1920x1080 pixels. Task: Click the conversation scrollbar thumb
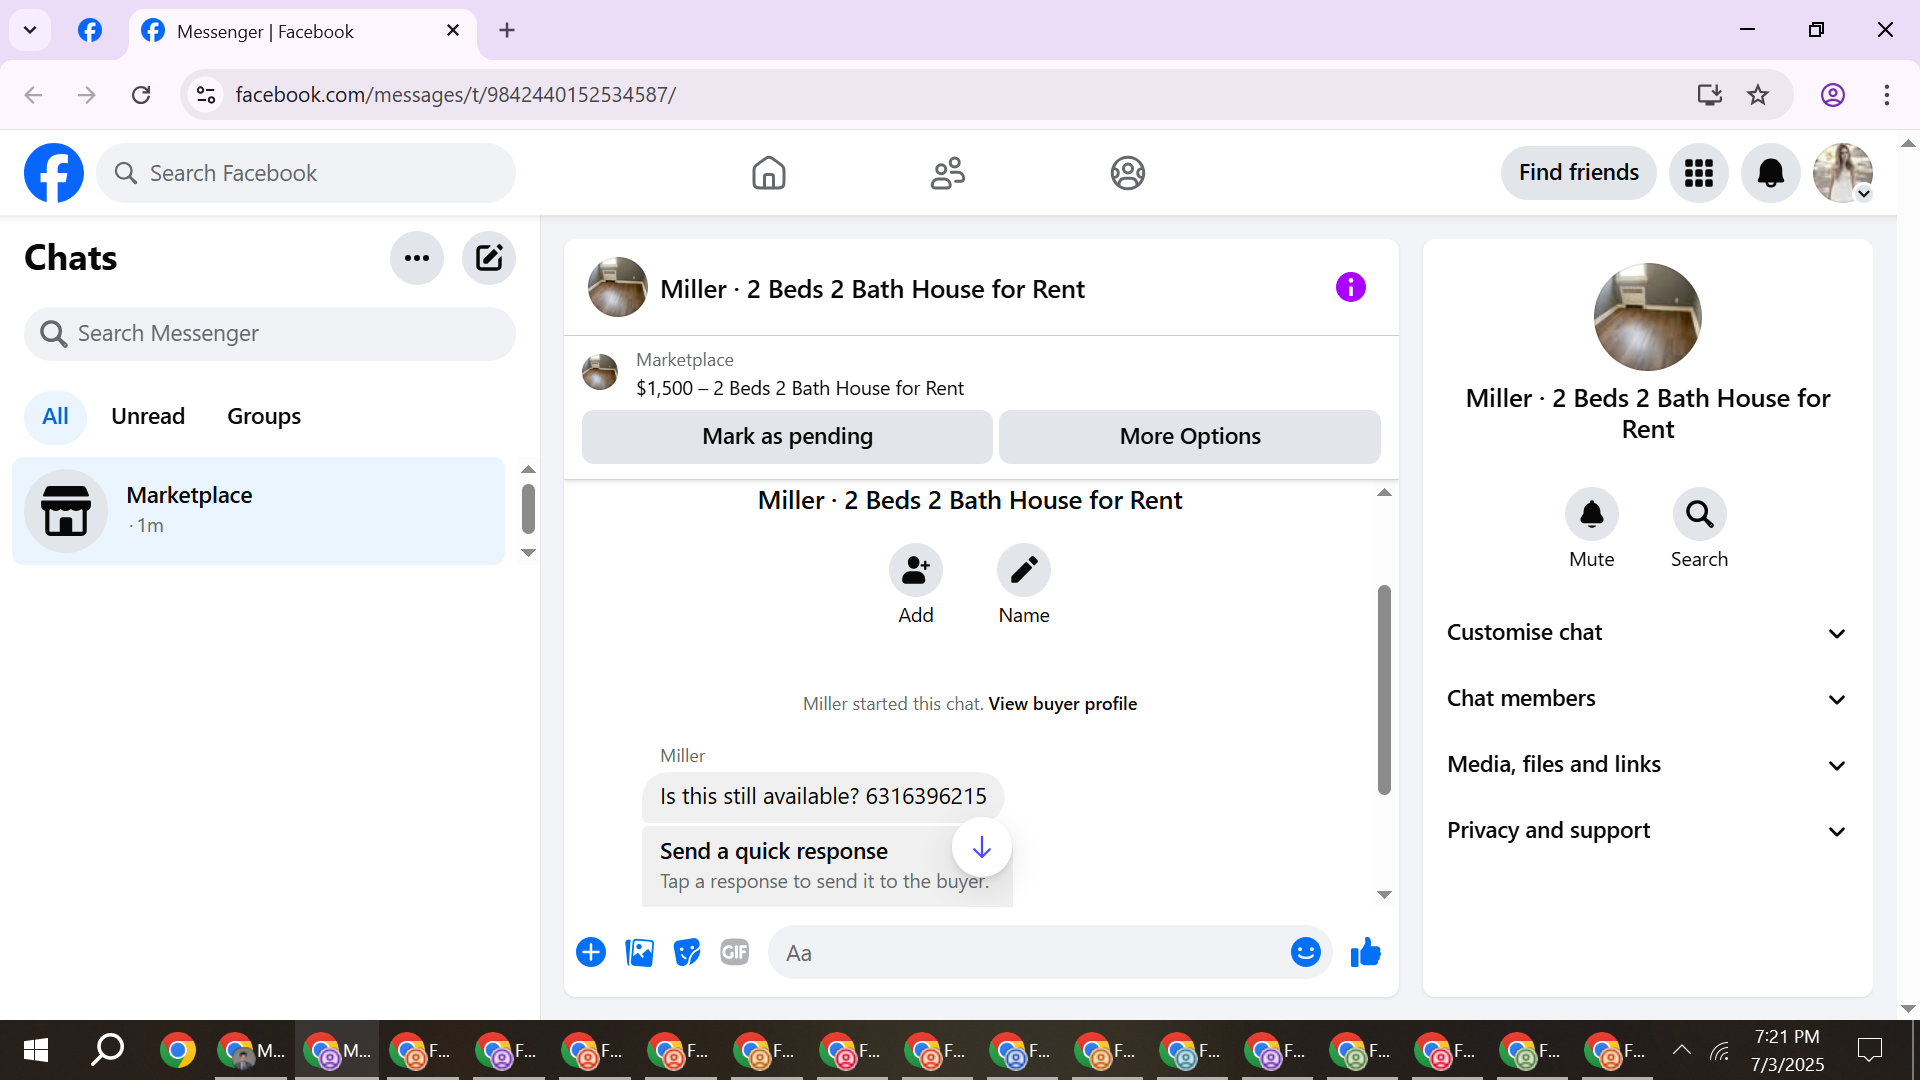click(1384, 690)
